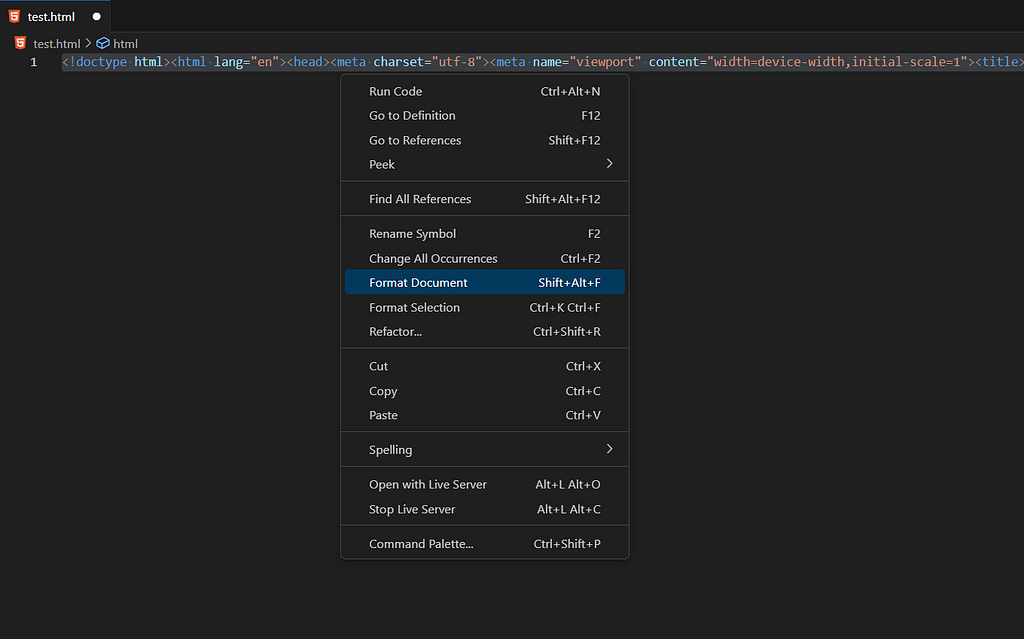The image size is (1024, 639).
Task: Click the html symbol cube icon in breadcrumb
Action: tap(103, 43)
